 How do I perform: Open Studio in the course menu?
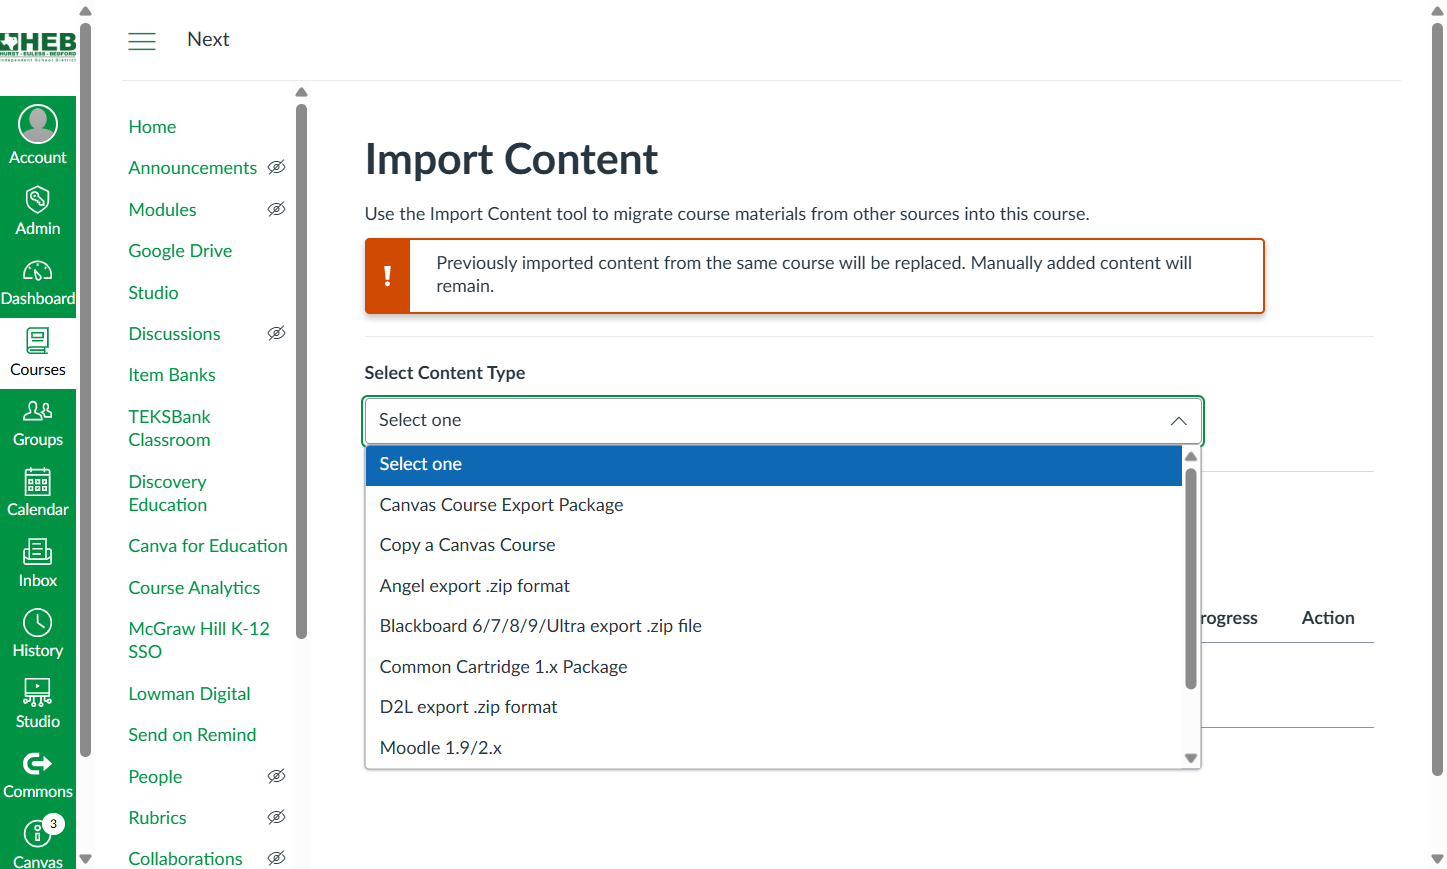(153, 293)
